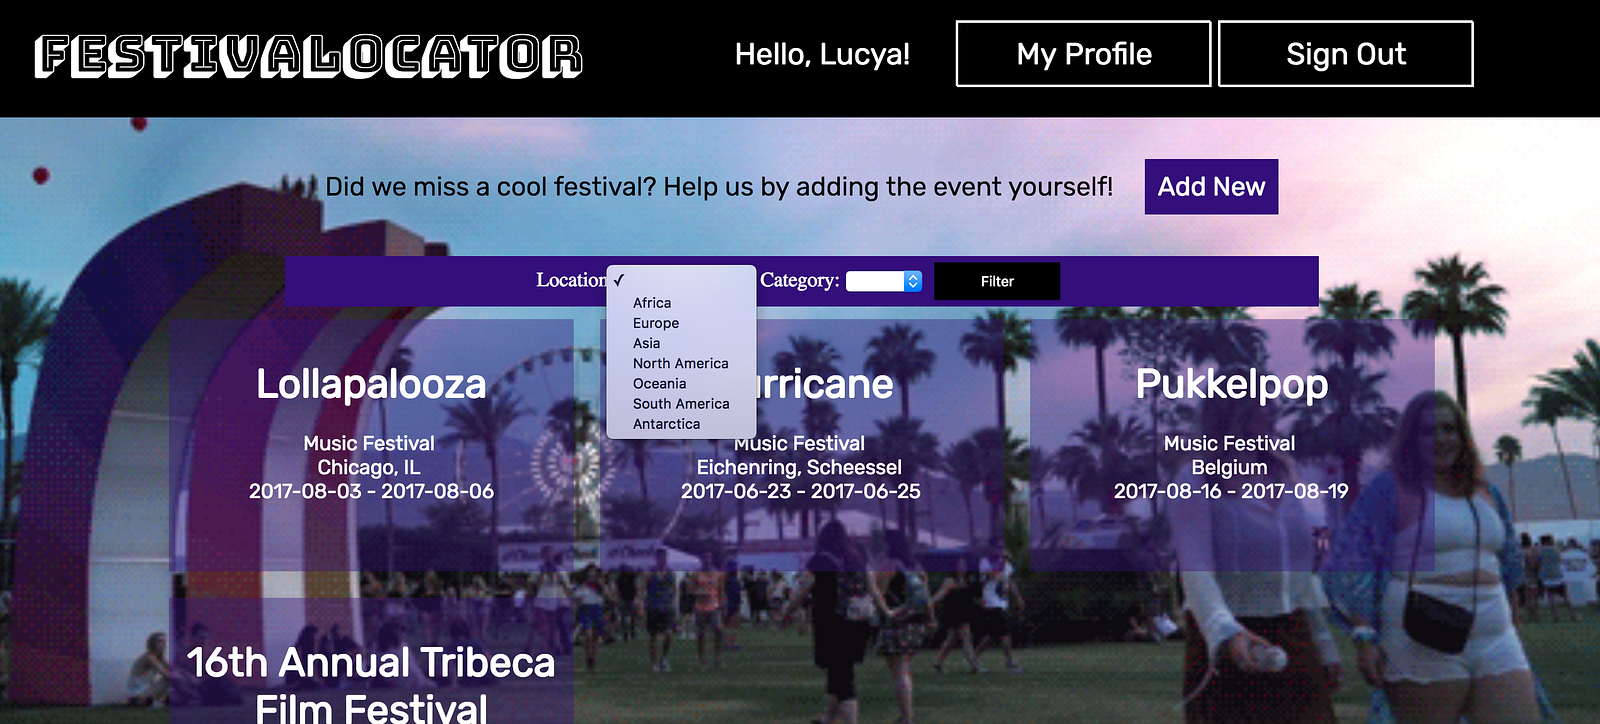
Task: Open the Hurricane festival card title
Action: pyautogui.click(x=823, y=385)
